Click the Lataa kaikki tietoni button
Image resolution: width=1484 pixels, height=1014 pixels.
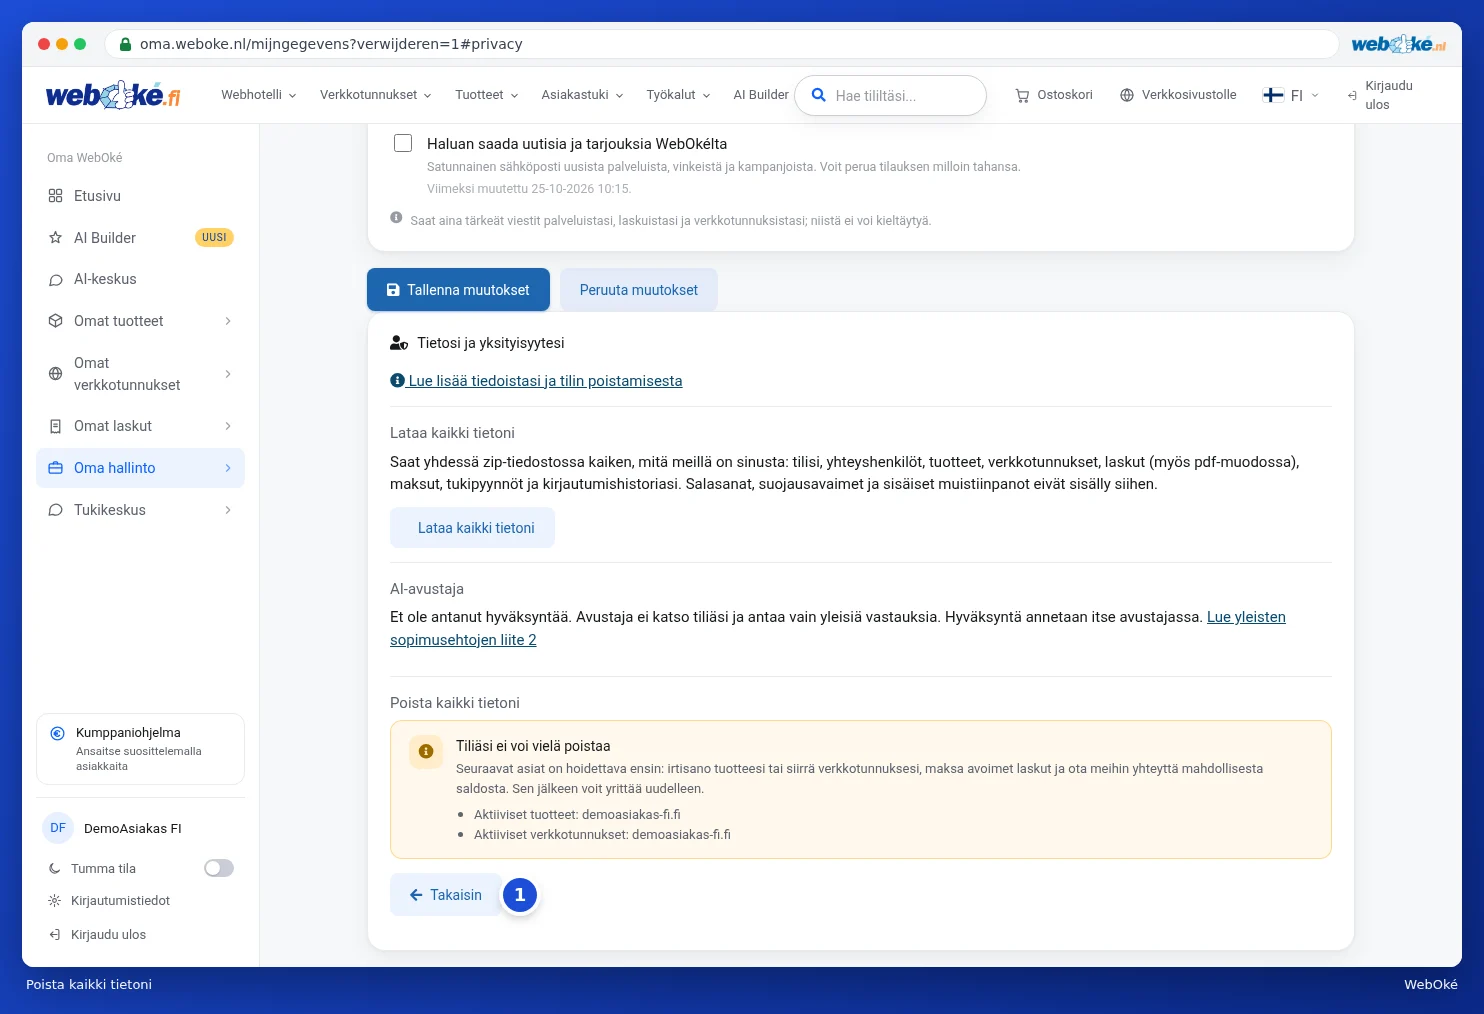click(x=472, y=528)
